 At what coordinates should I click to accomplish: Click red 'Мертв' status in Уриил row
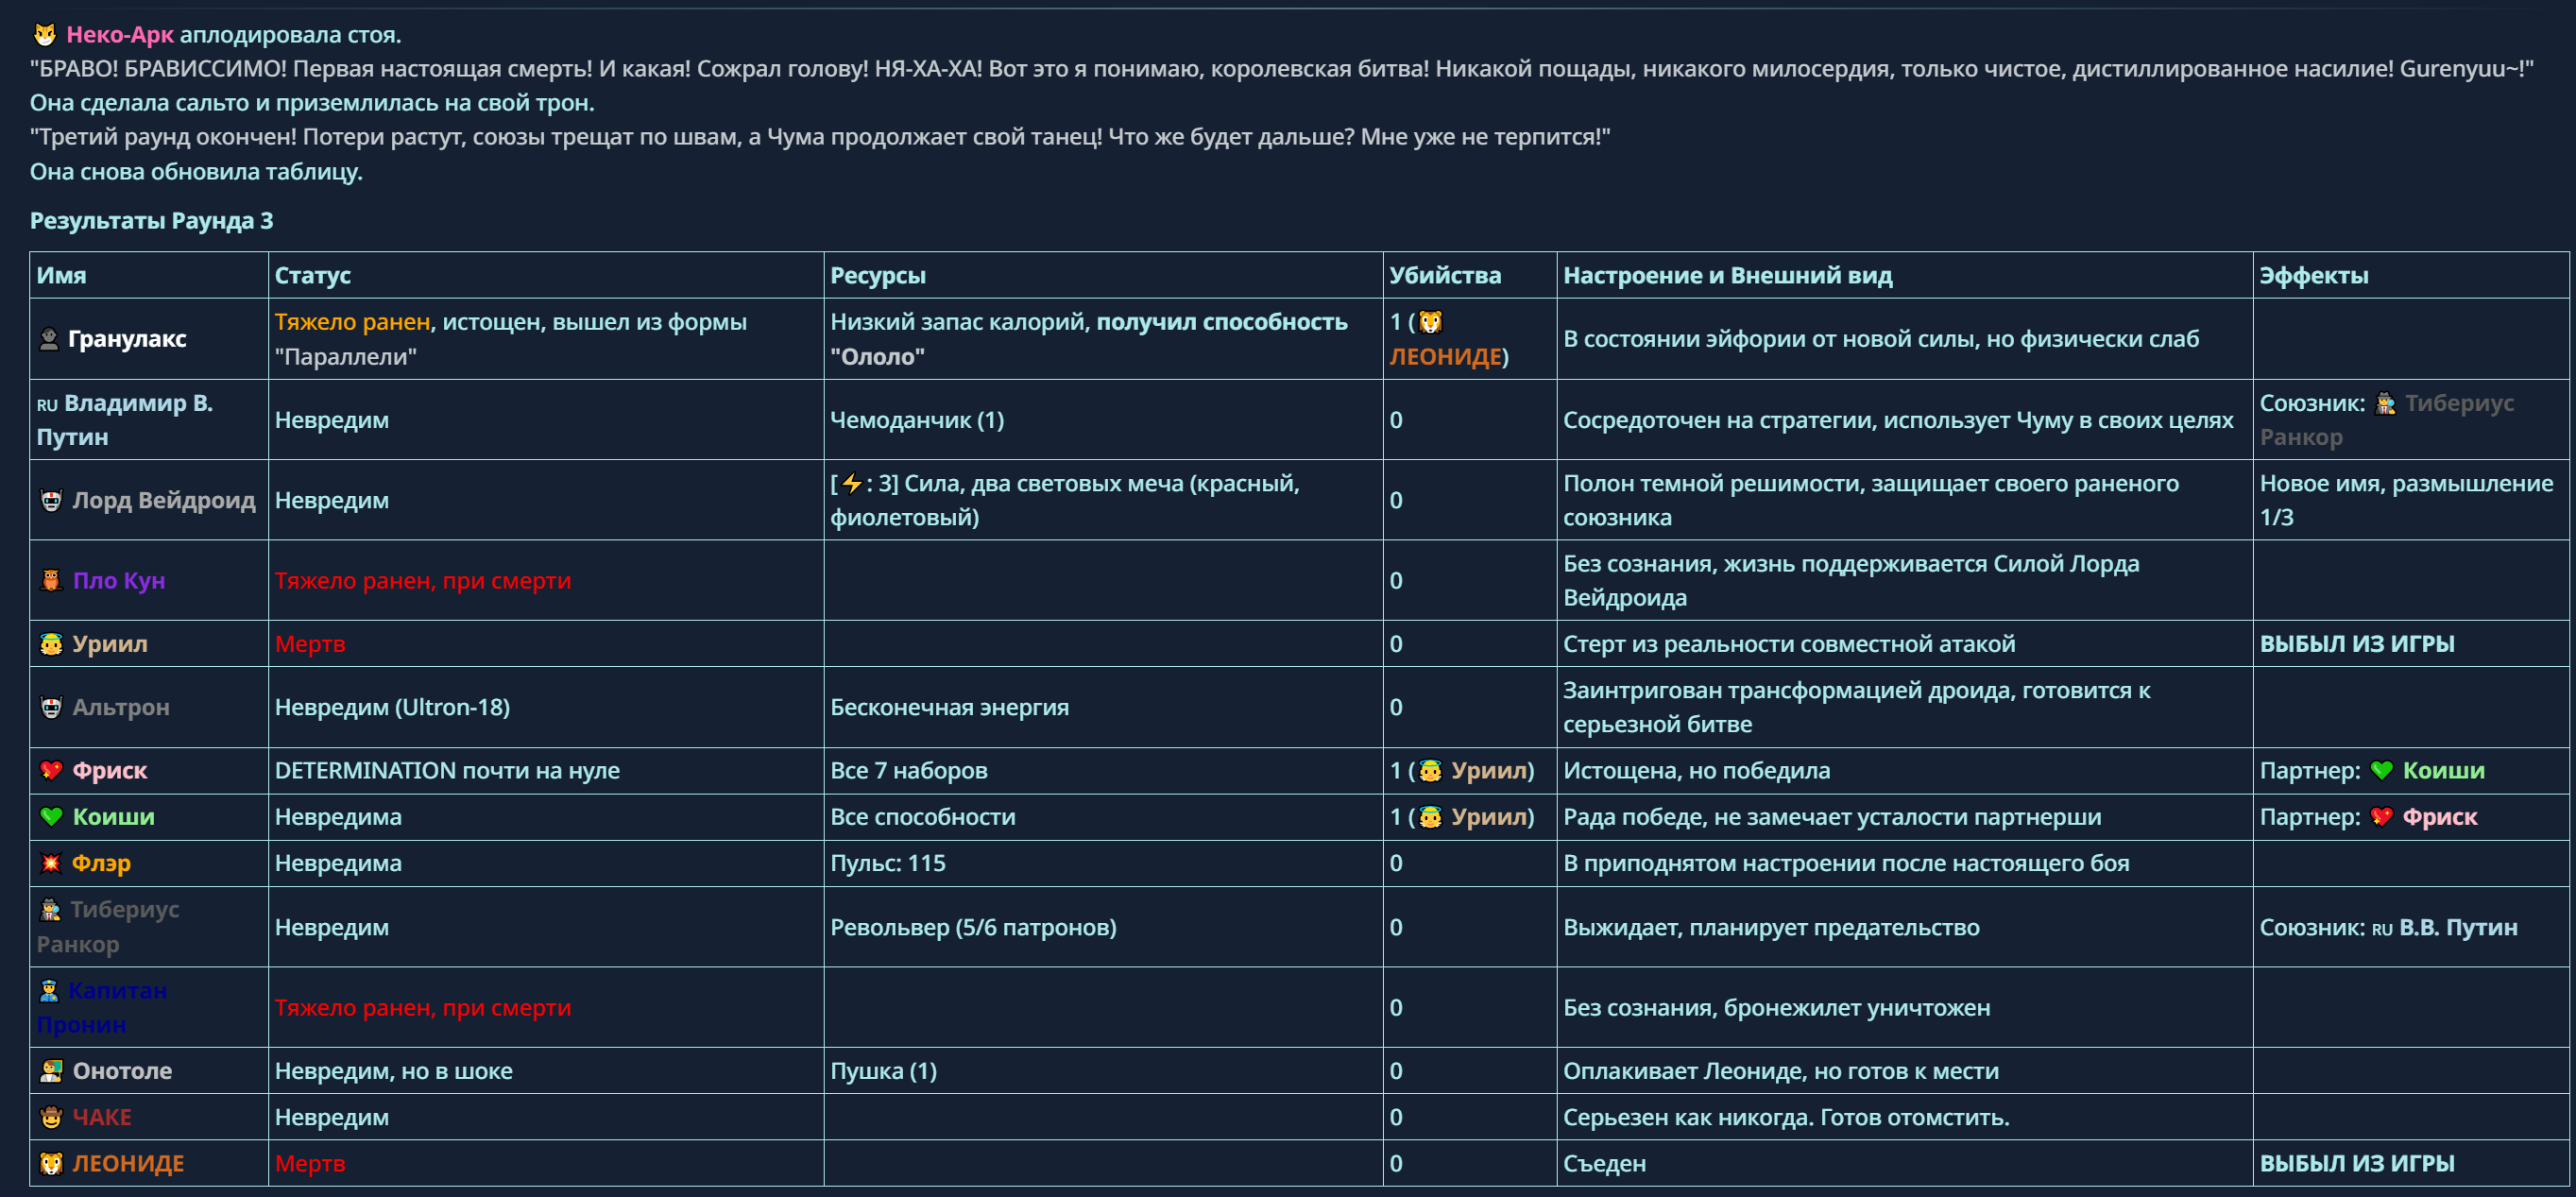coord(310,644)
